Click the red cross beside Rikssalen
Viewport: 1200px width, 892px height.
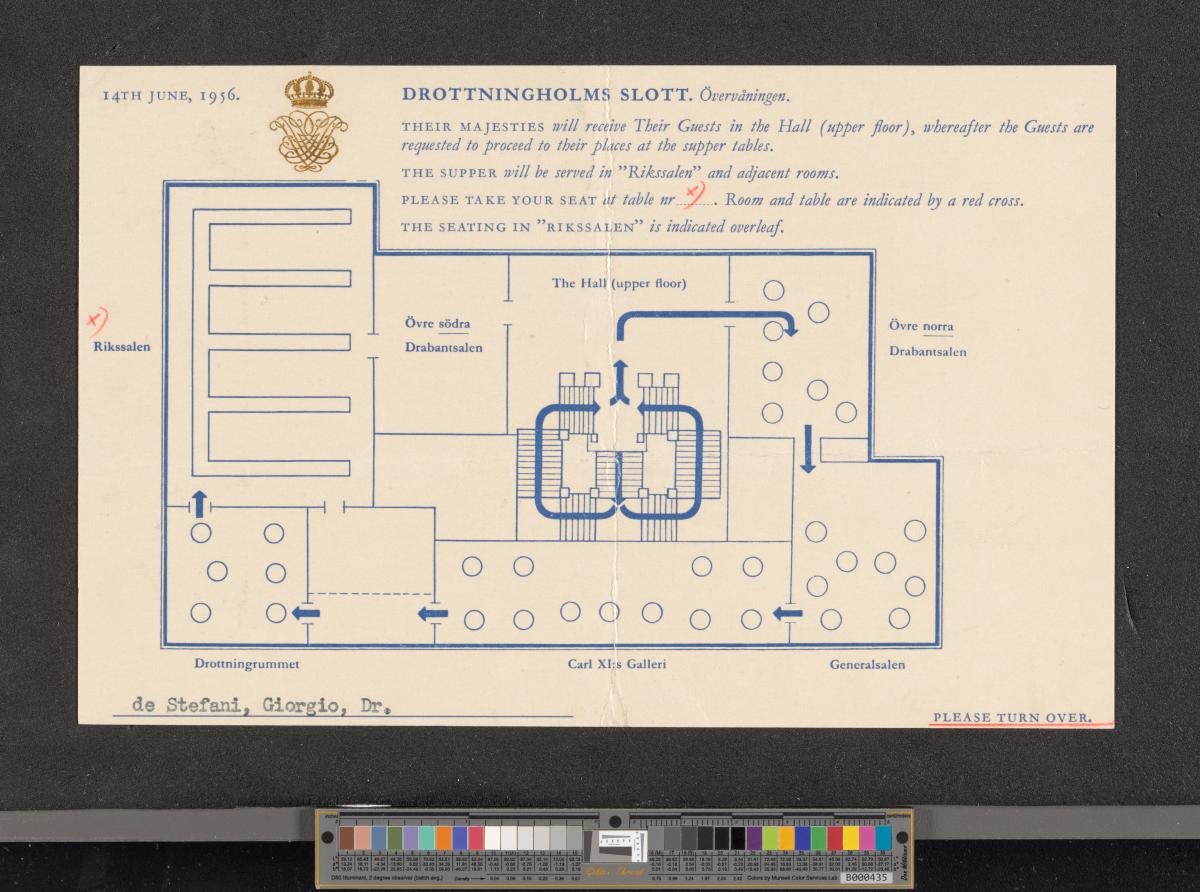tap(96, 320)
